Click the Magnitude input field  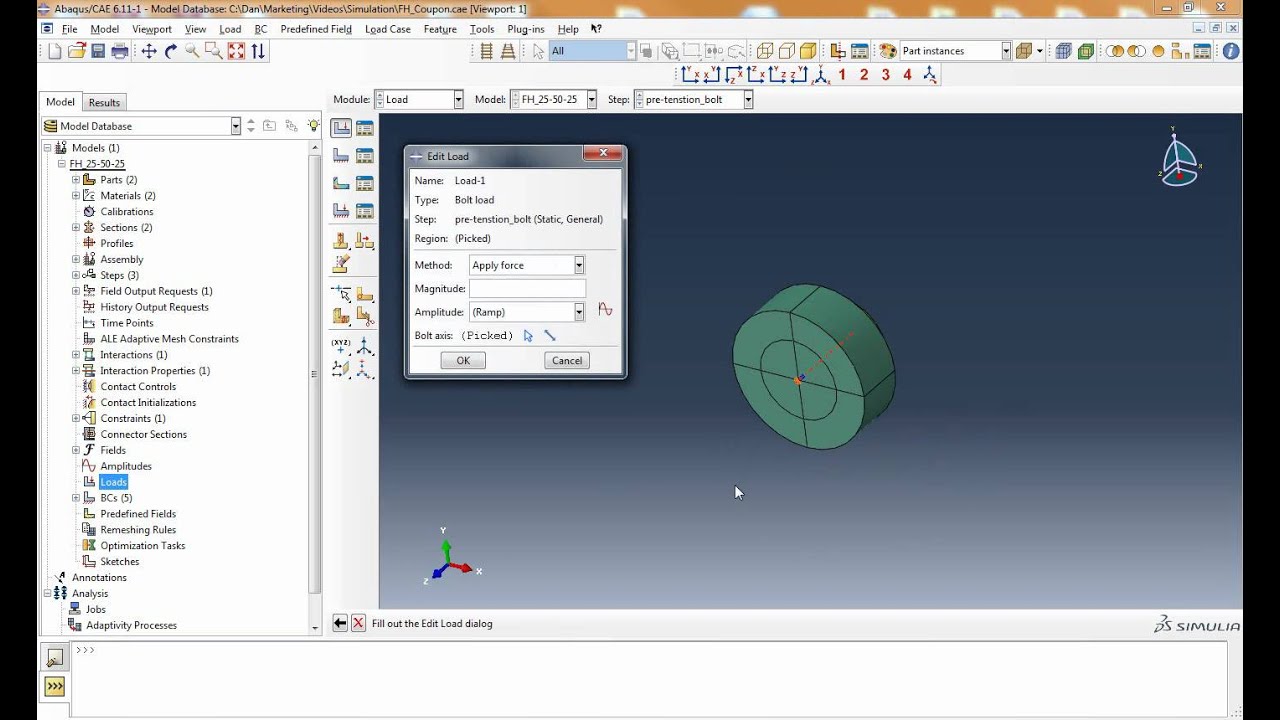click(x=527, y=289)
